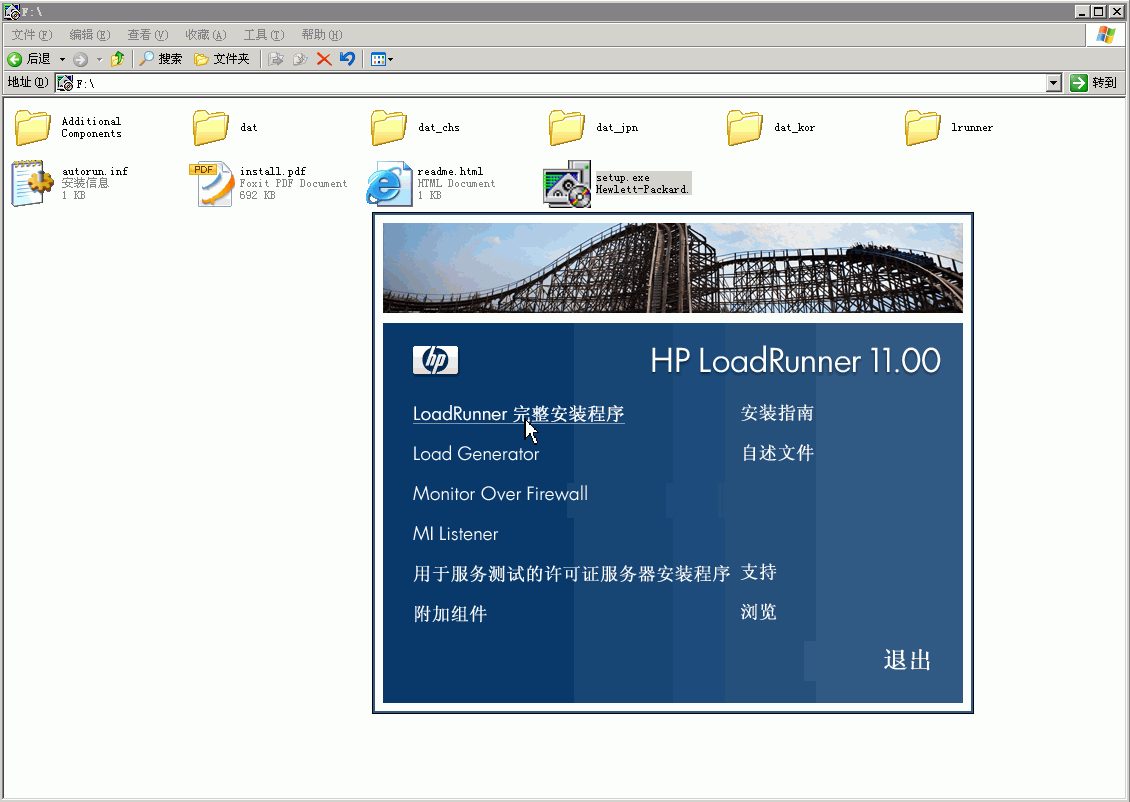The height and width of the screenshot is (802, 1130).
Task: Click the roller coaster banner image
Action: point(672,267)
